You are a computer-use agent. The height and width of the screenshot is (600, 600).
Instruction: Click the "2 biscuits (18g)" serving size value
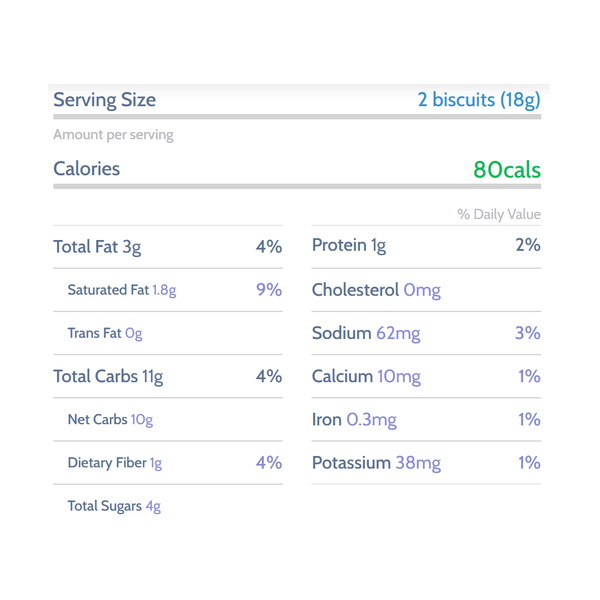478,100
